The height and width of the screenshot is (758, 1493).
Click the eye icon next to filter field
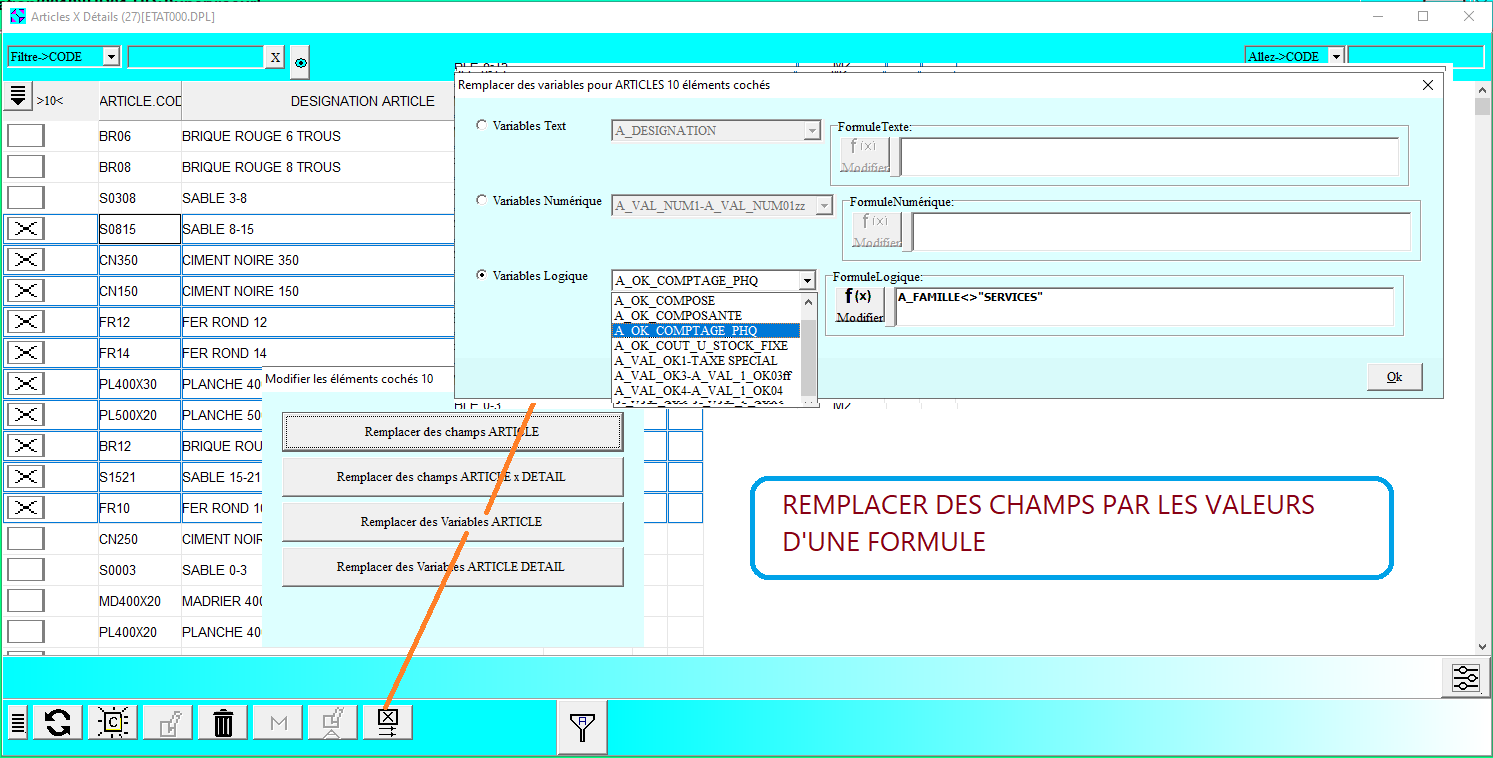(301, 63)
